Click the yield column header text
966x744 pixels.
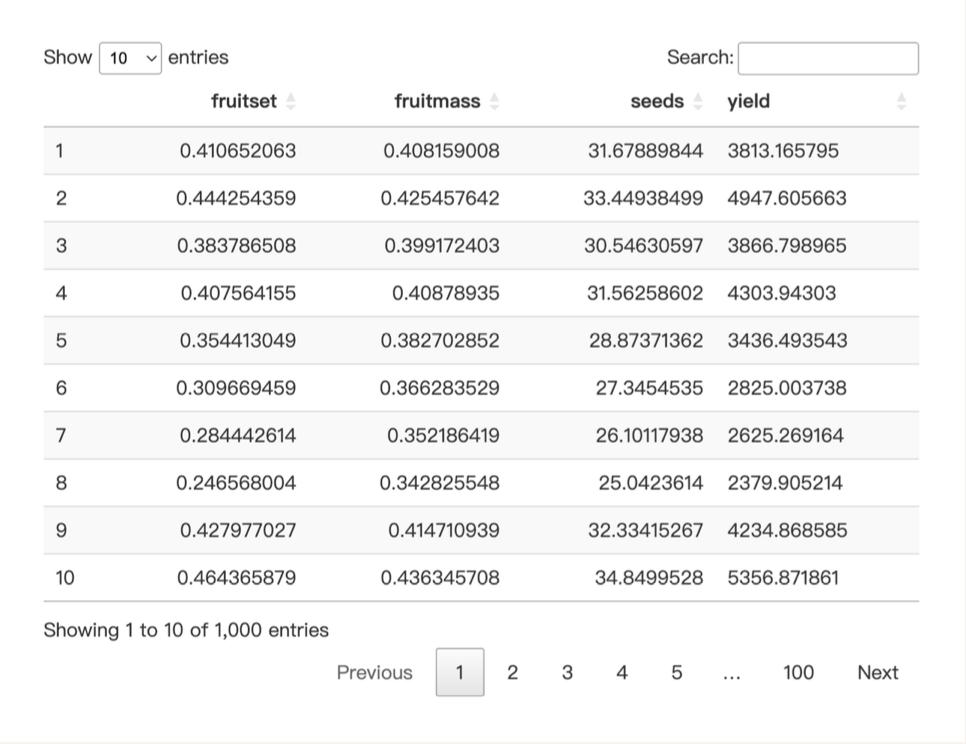click(x=749, y=101)
